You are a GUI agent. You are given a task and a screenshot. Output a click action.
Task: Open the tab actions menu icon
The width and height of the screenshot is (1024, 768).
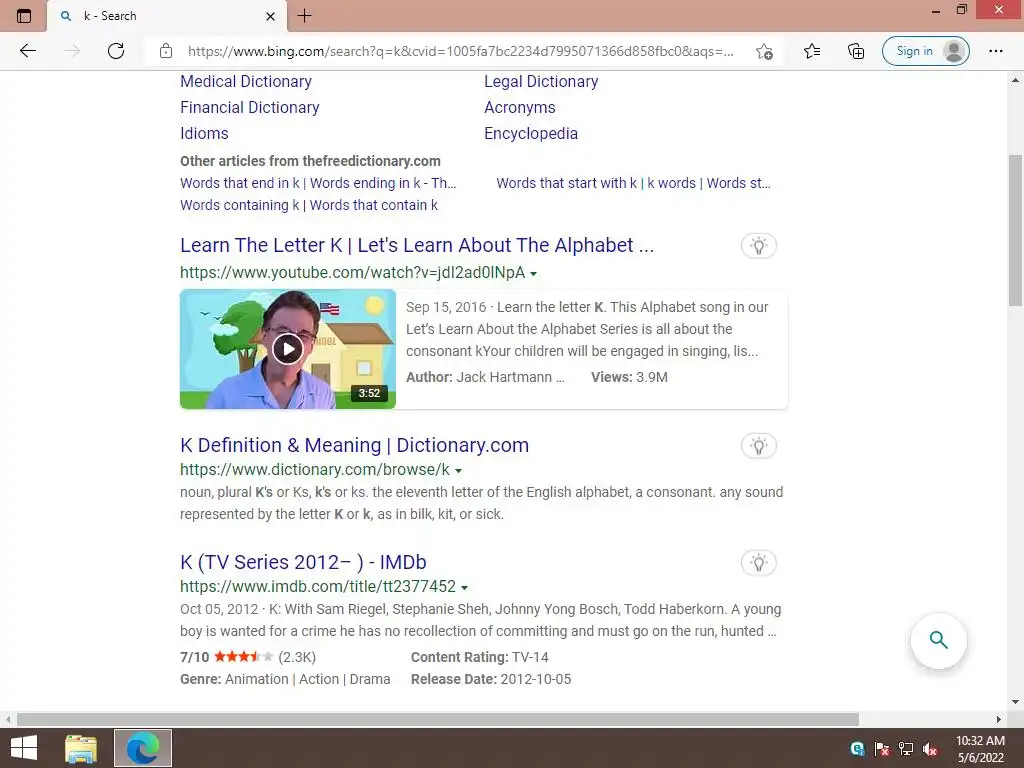tap(24, 16)
